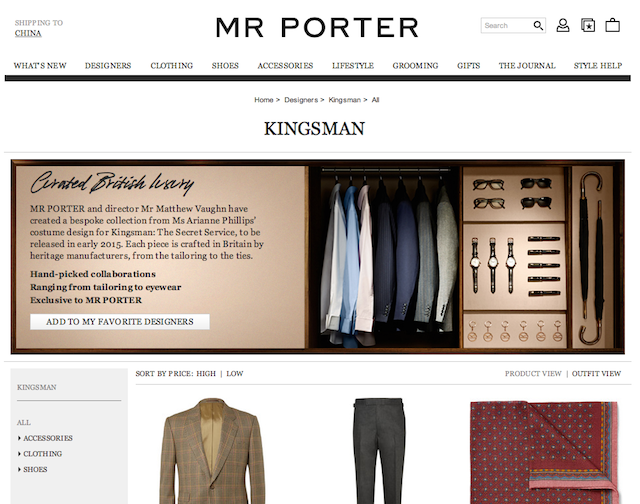Switch to Product View
Image resolution: width=640 pixels, height=504 pixels.
(x=533, y=373)
